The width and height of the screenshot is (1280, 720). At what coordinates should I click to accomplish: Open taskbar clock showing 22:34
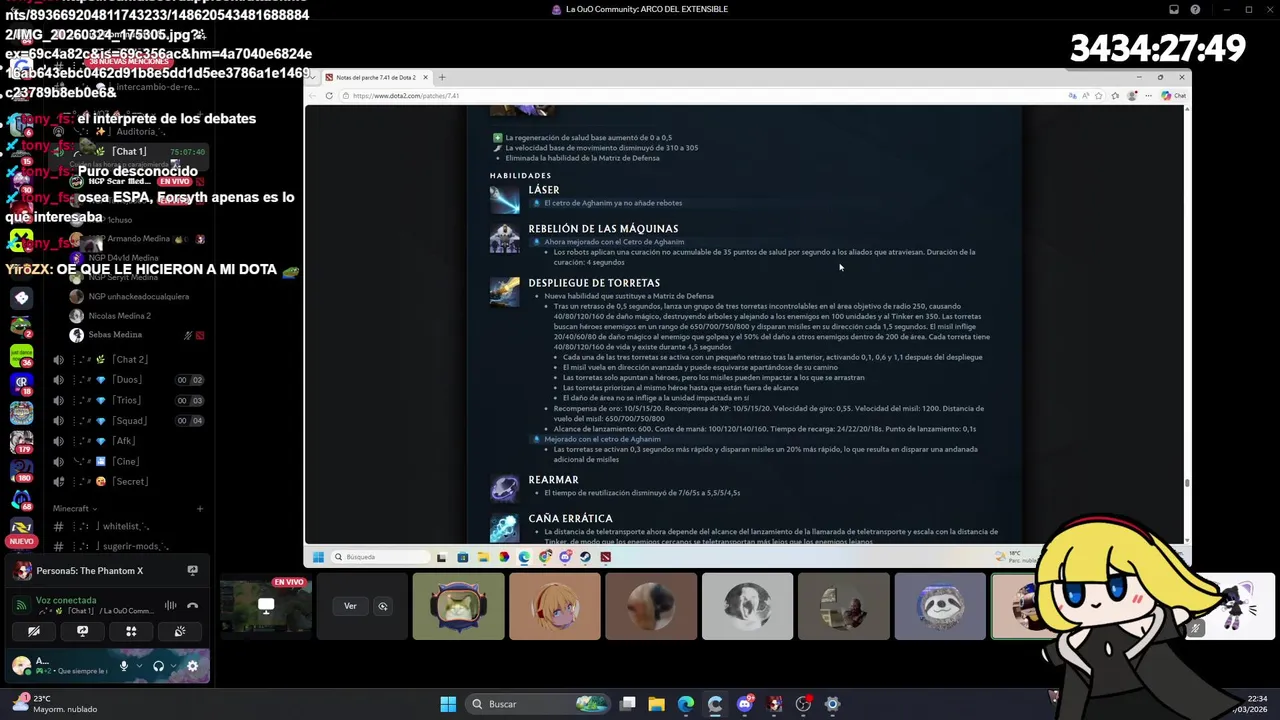(1250, 704)
